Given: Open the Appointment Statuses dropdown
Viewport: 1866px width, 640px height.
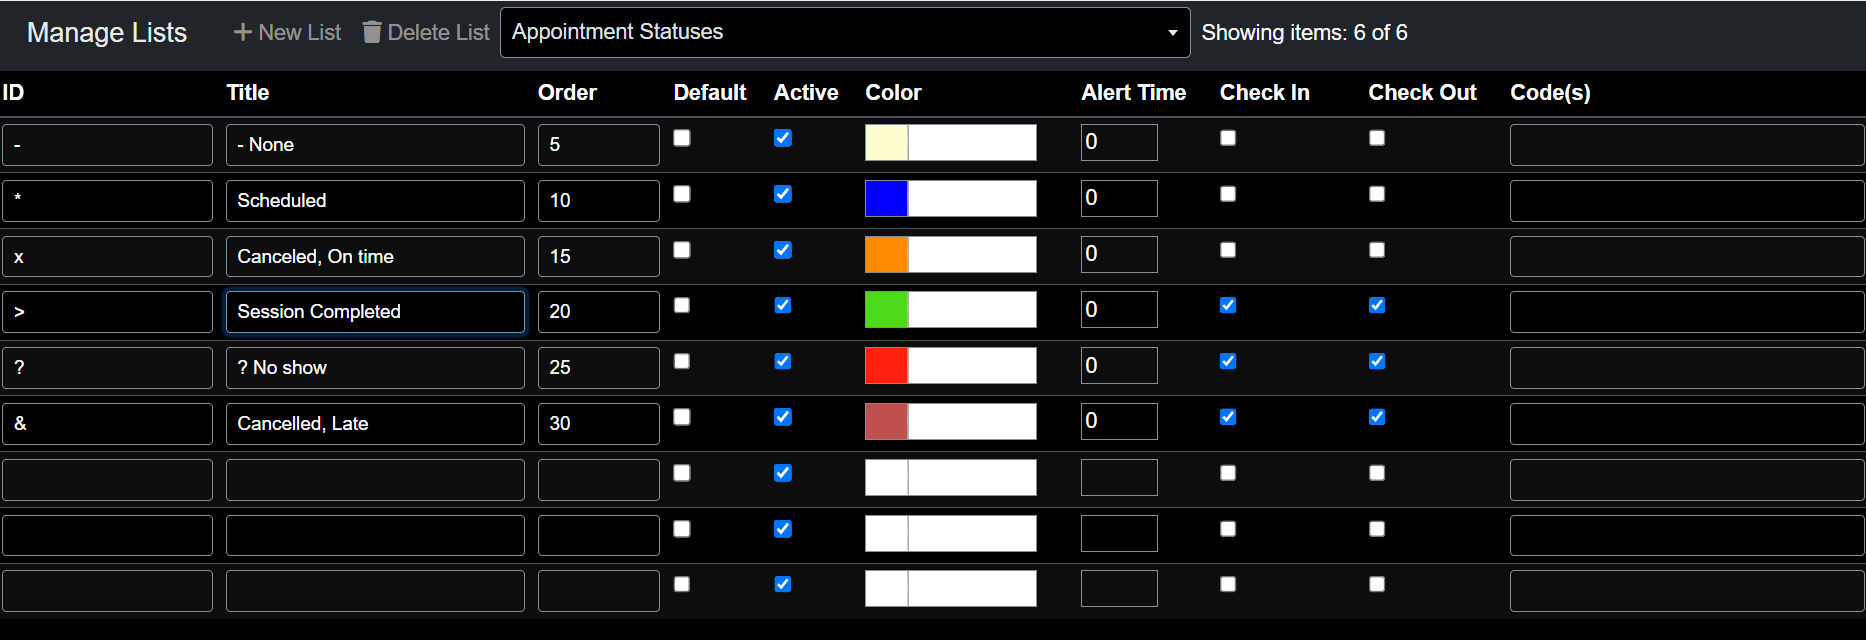Looking at the screenshot, I should tap(843, 32).
